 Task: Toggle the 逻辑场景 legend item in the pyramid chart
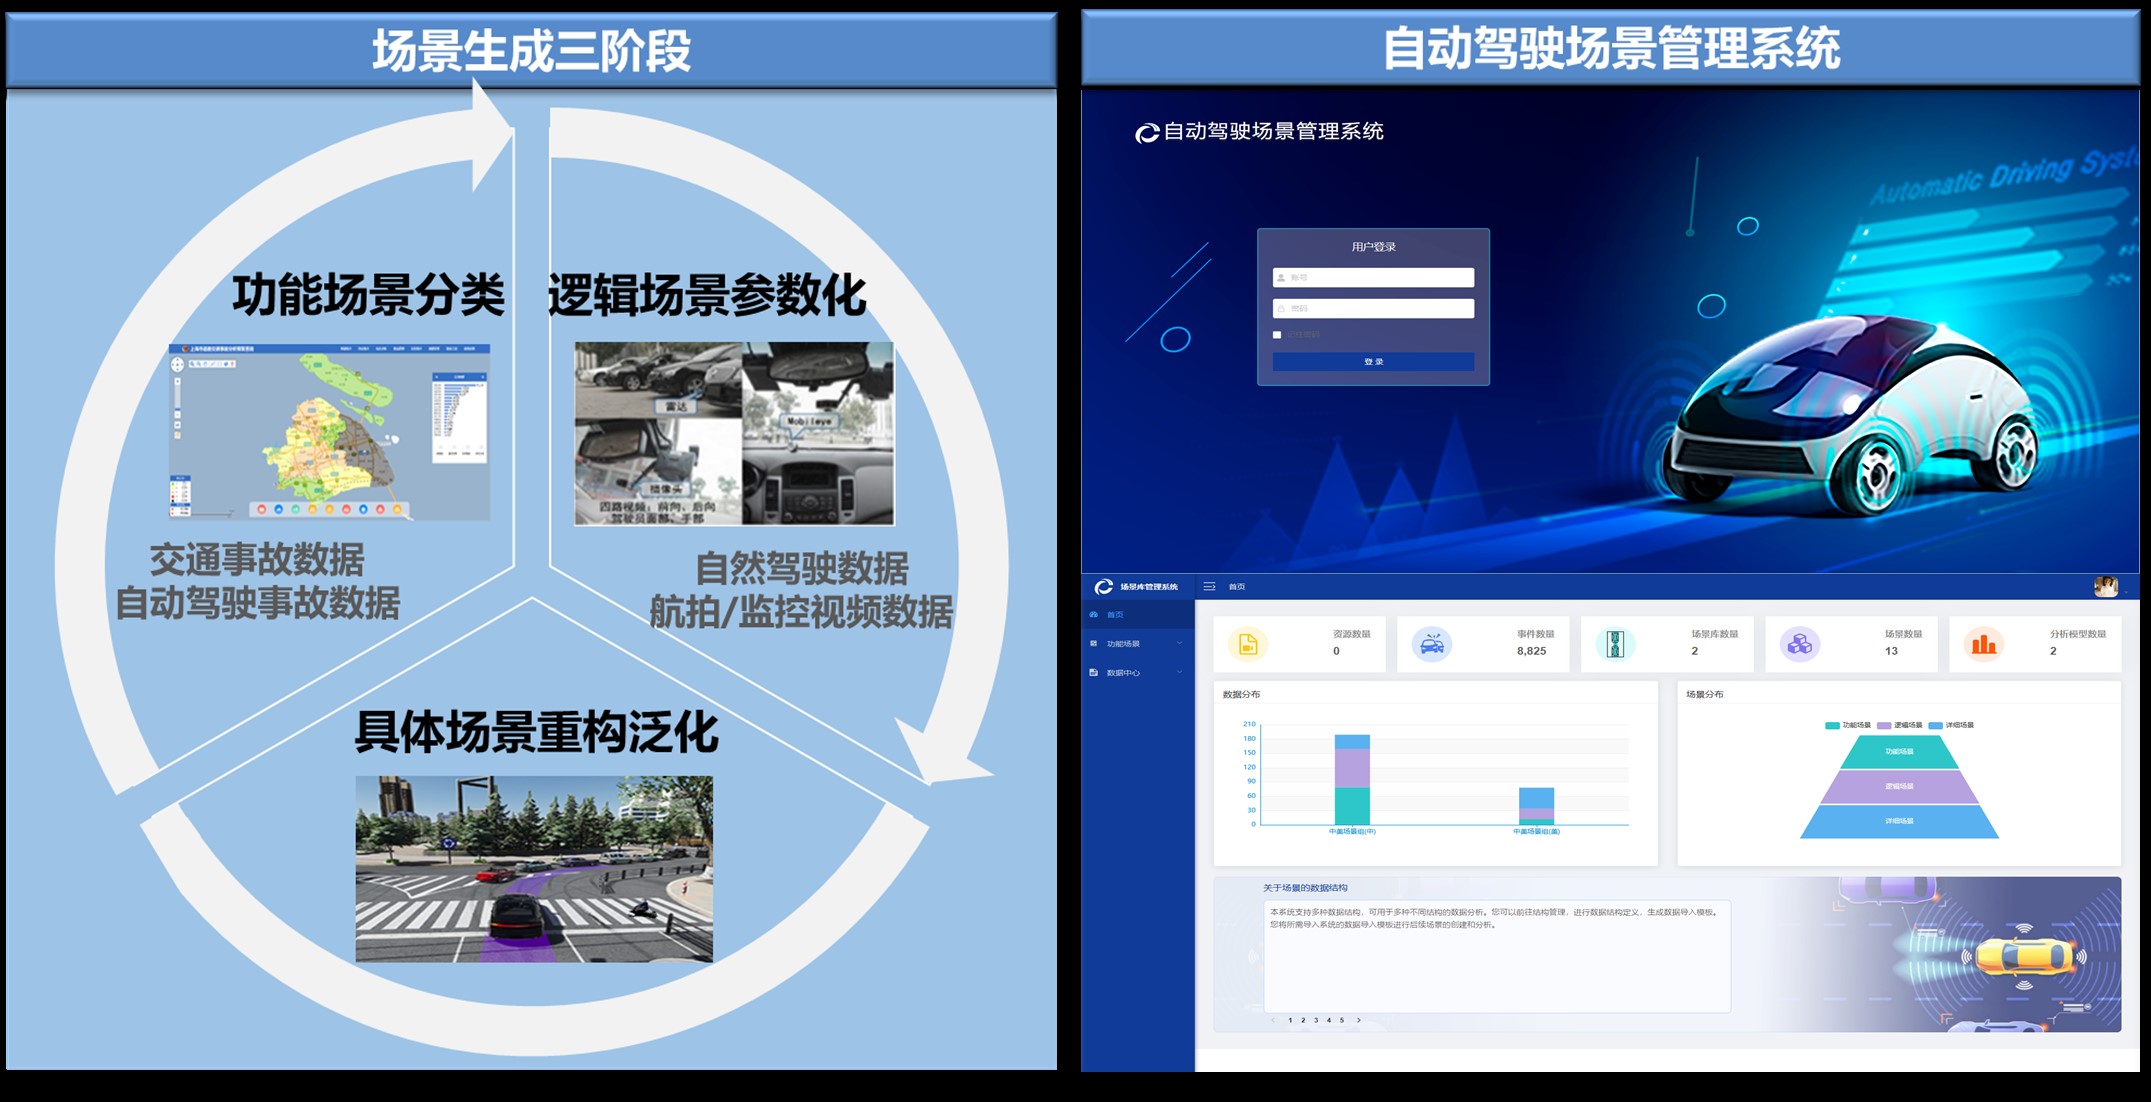(x=1900, y=725)
